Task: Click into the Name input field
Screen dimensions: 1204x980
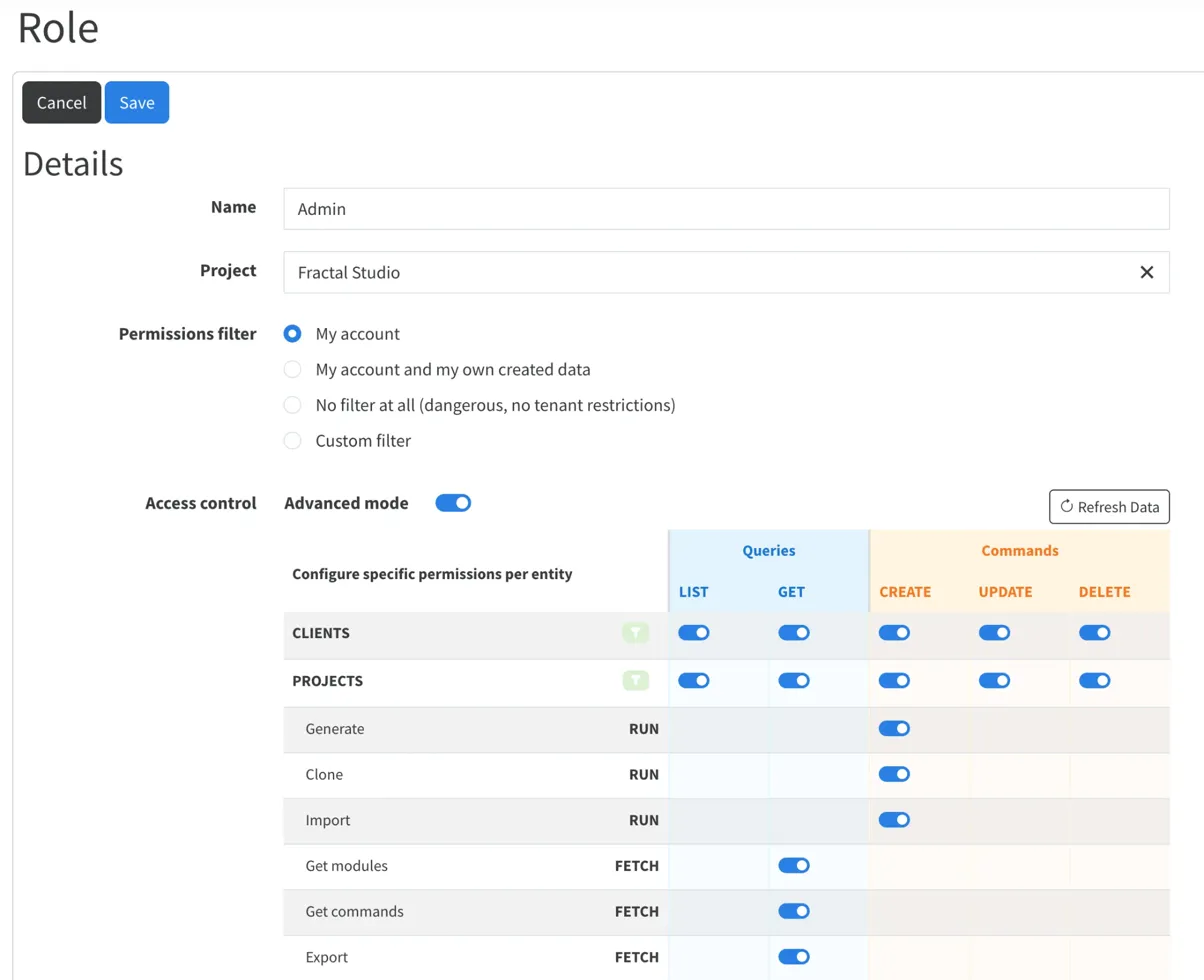Action: 726,209
